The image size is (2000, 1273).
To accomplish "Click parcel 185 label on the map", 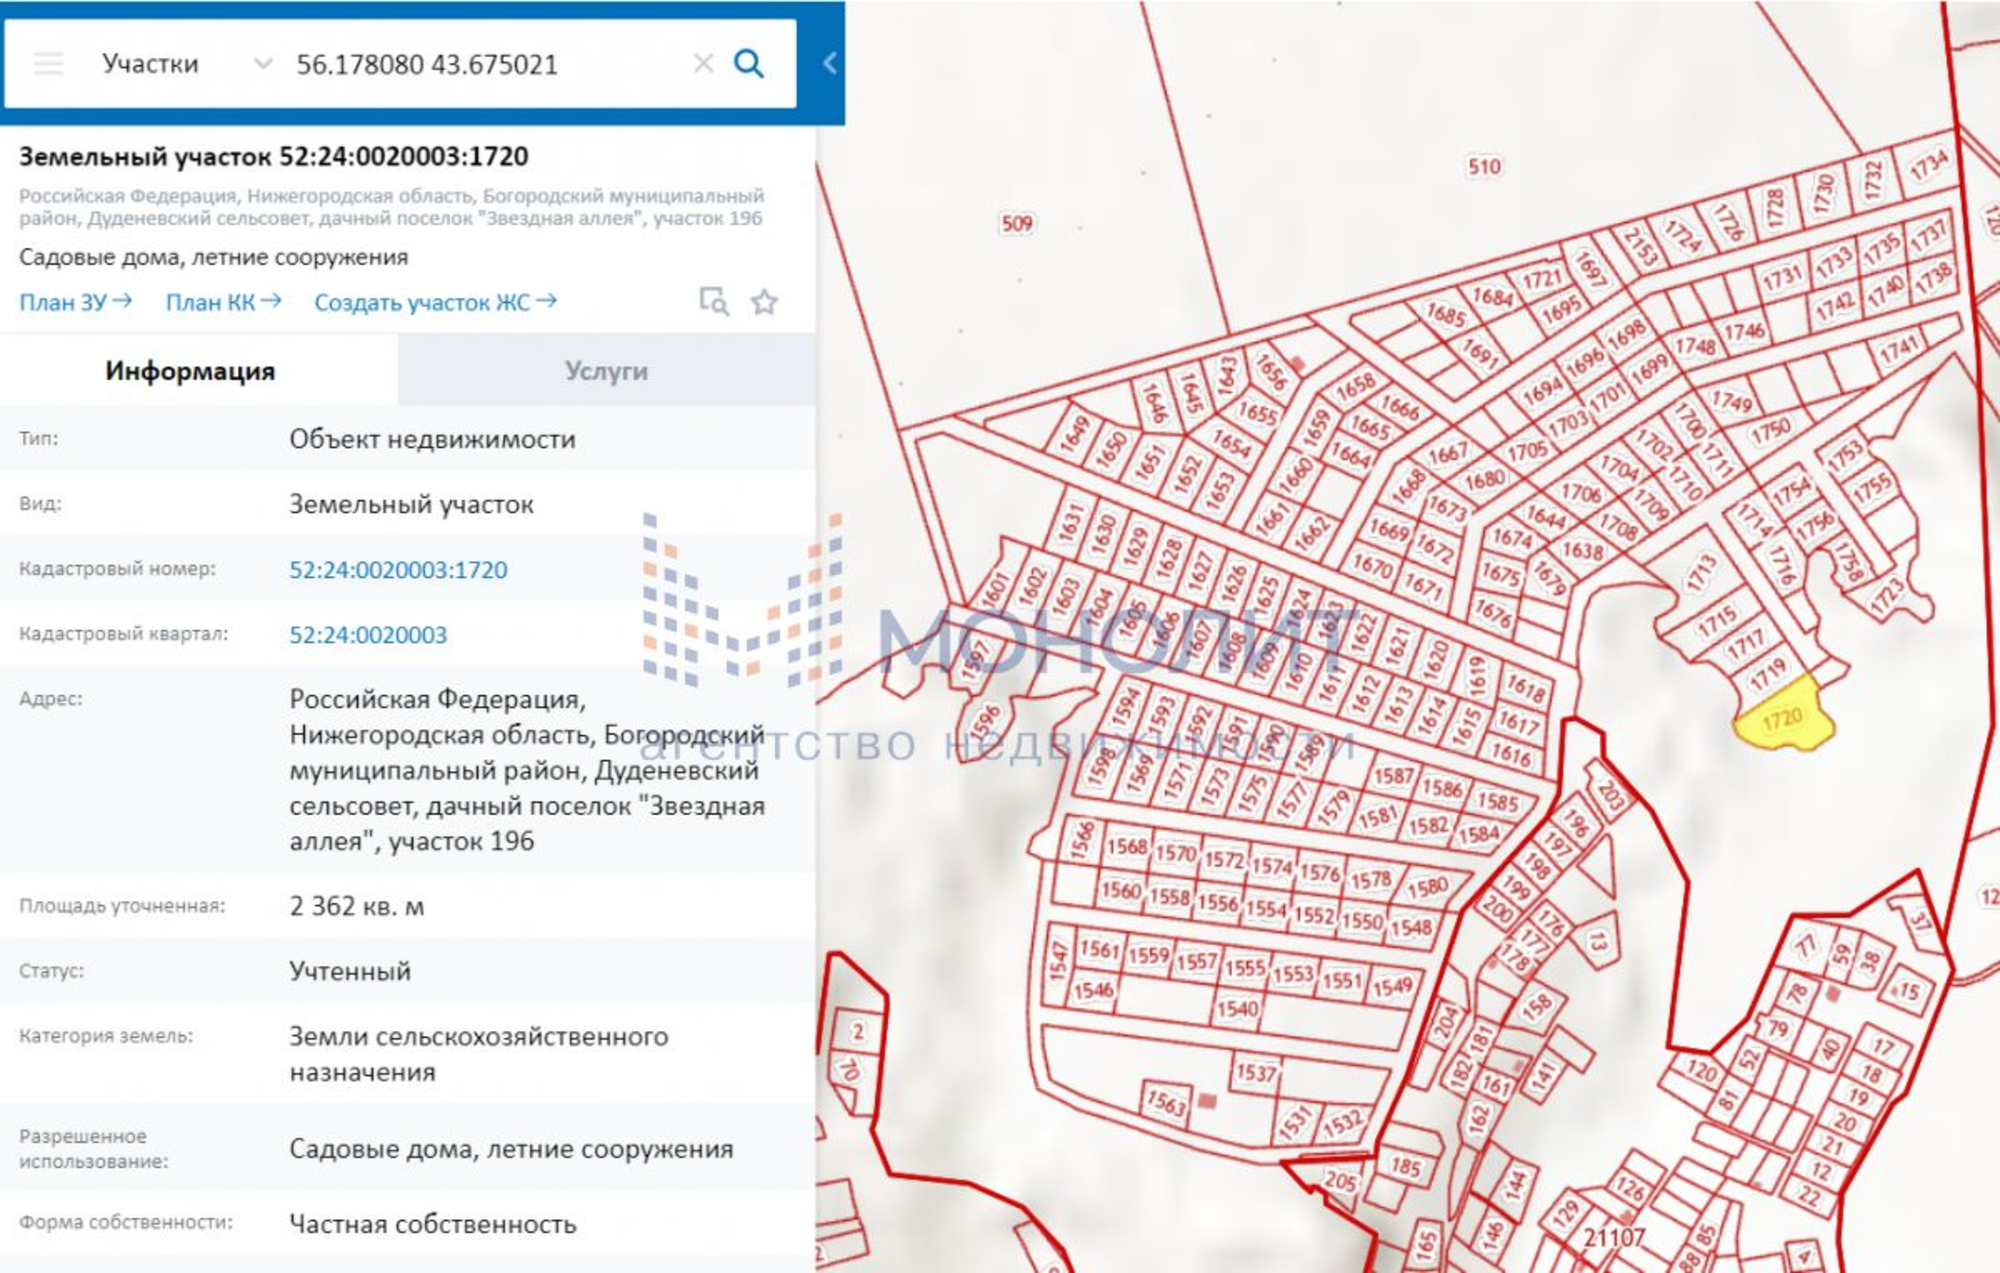I will coord(1406,1166).
